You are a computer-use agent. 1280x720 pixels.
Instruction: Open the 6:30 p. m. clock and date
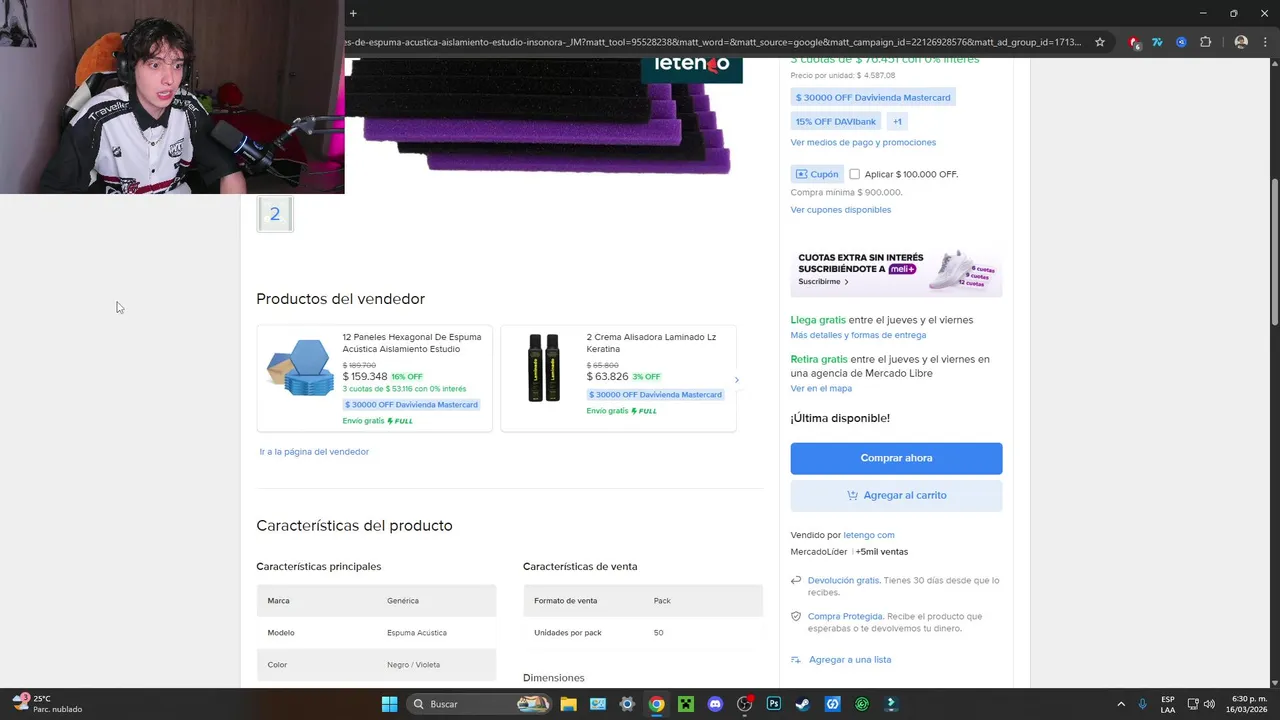click(1249, 704)
